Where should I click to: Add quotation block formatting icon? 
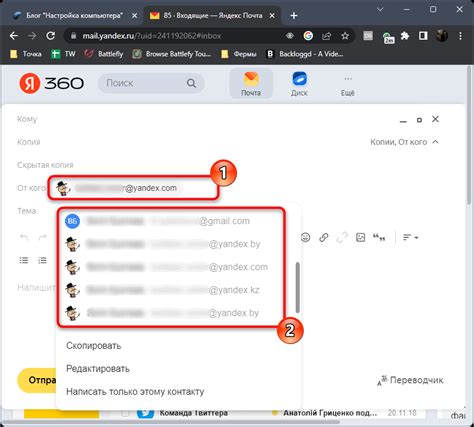pos(379,237)
